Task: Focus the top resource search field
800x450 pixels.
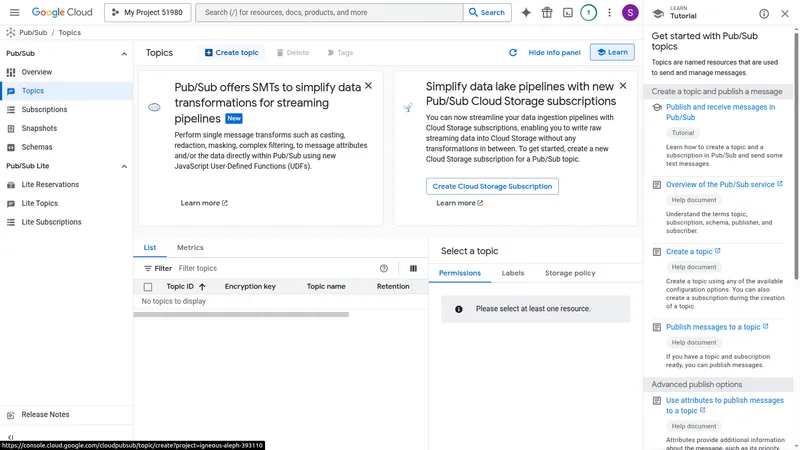Action: [x=329, y=12]
